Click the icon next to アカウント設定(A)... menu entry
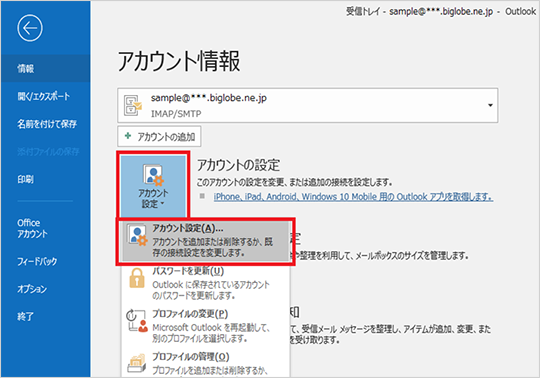 (x=137, y=235)
